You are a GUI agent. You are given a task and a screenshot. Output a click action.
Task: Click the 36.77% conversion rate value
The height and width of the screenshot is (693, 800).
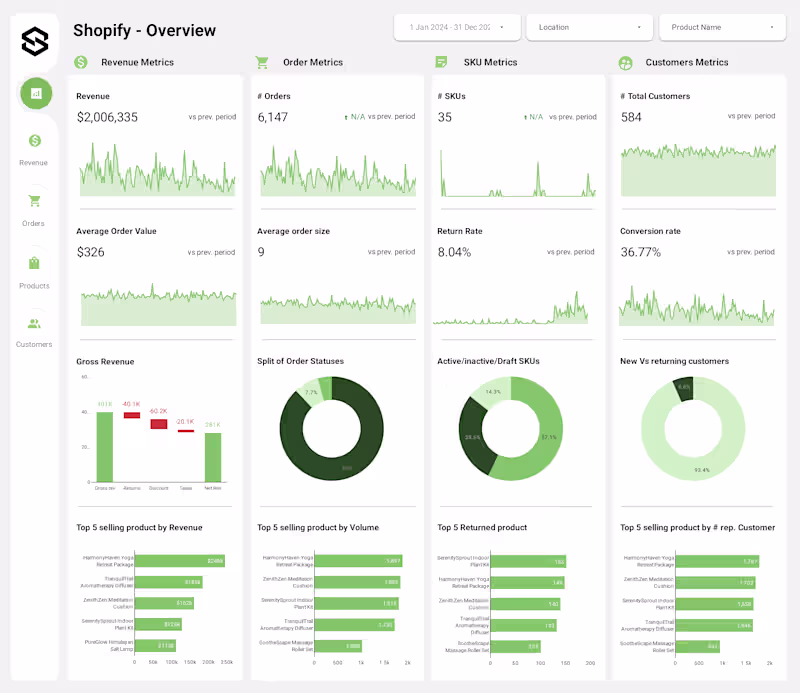click(x=640, y=252)
